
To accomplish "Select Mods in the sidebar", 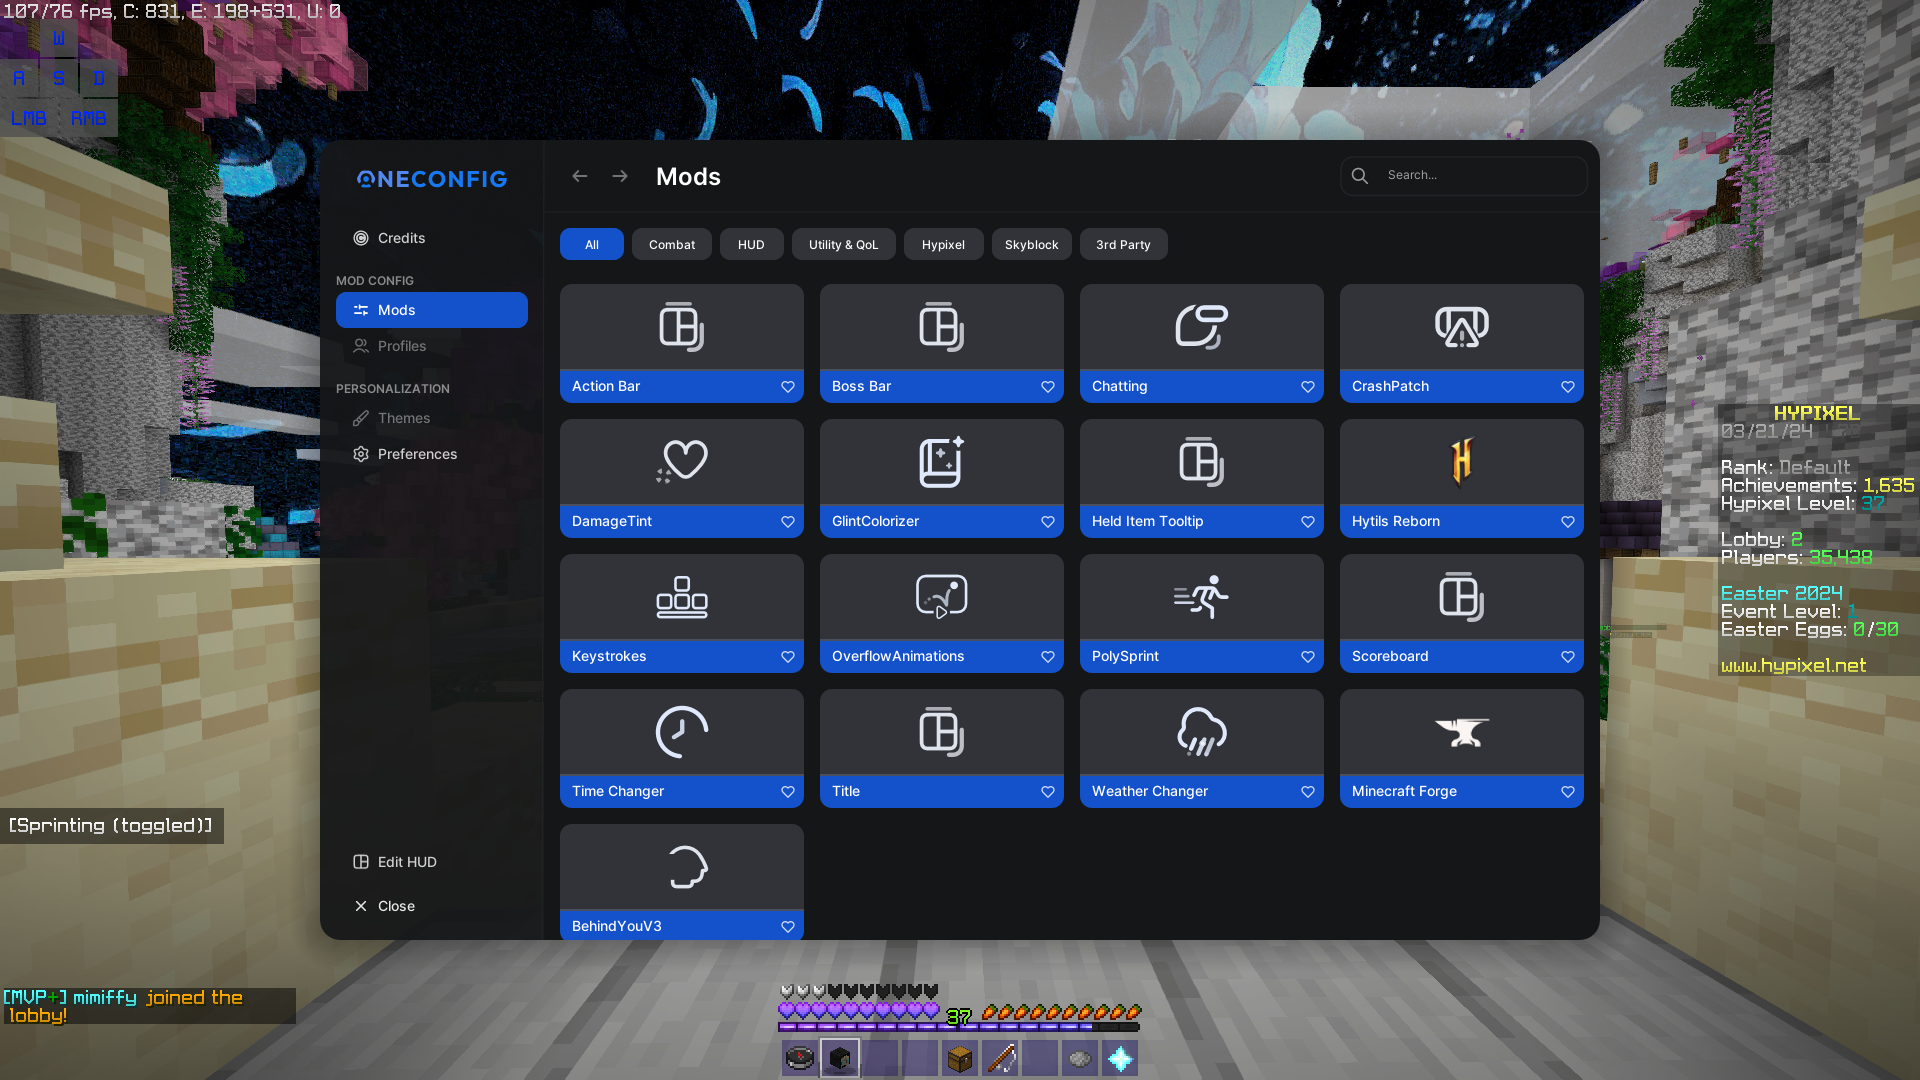I will pyautogui.click(x=432, y=310).
